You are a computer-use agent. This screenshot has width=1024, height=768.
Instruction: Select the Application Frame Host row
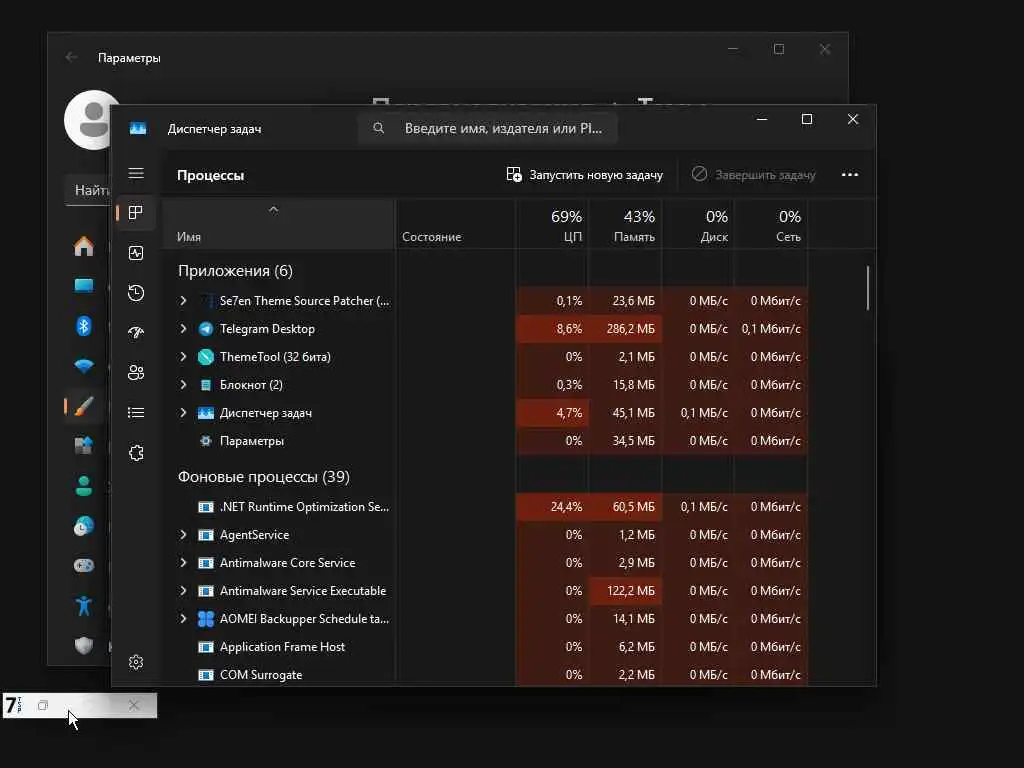click(485, 647)
